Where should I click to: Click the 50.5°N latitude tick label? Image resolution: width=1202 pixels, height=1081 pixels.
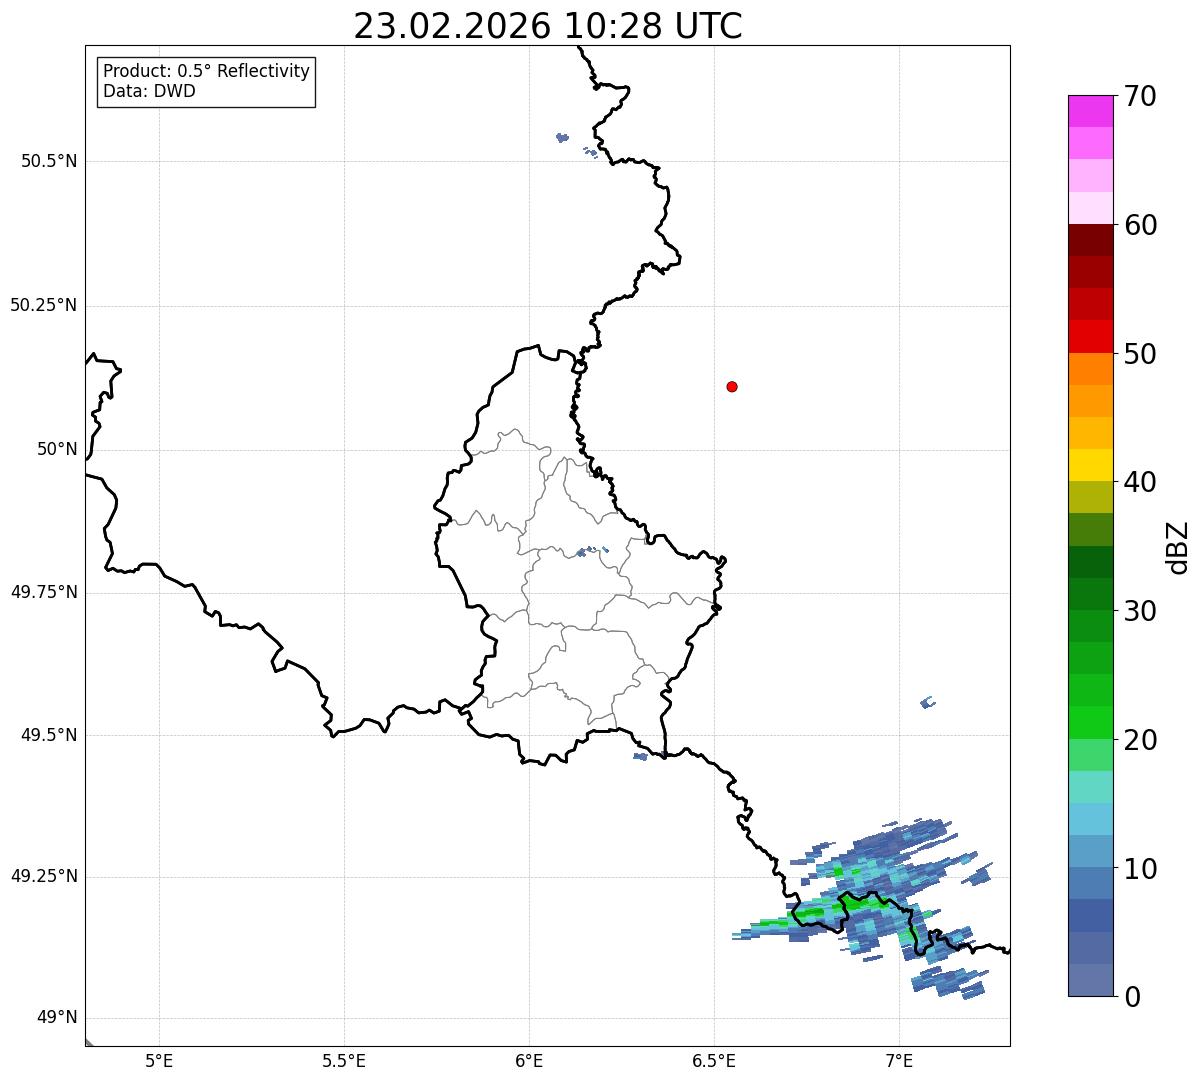click(x=49, y=161)
